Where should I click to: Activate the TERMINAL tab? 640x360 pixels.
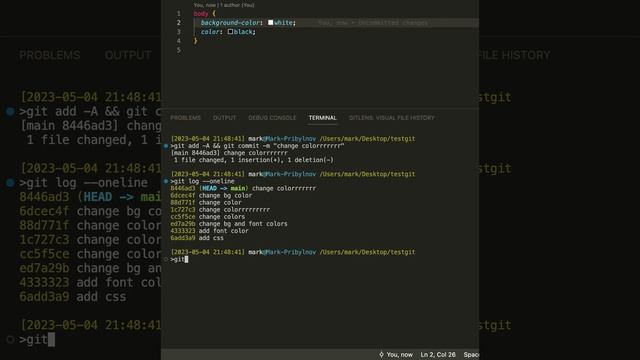(322, 118)
